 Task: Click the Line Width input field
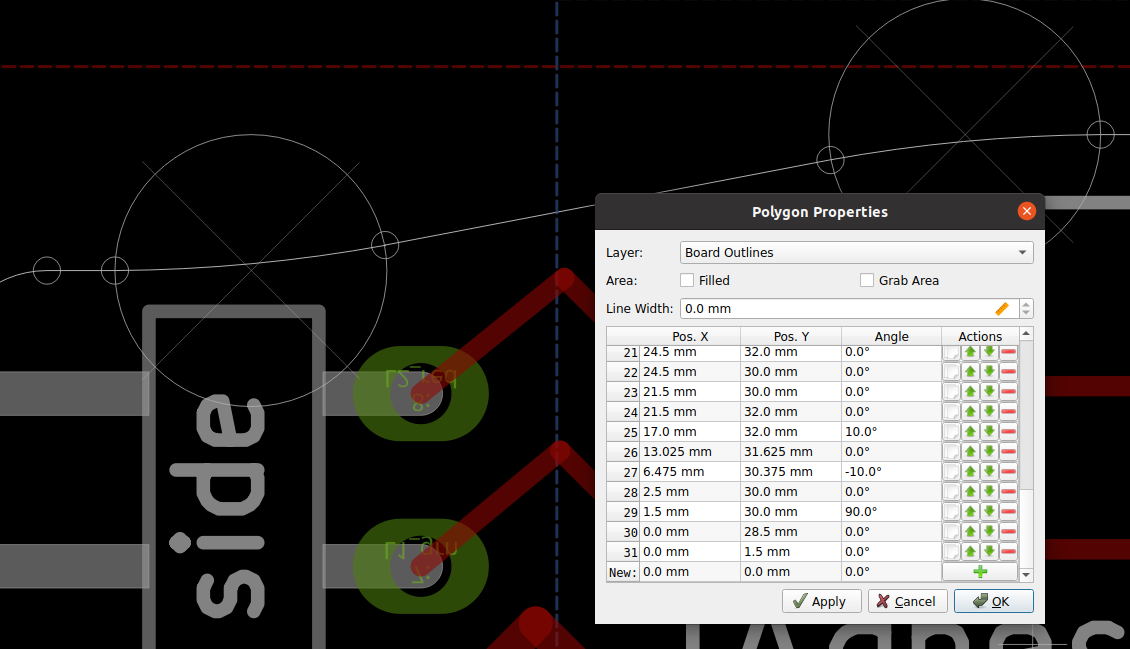click(x=830, y=308)
